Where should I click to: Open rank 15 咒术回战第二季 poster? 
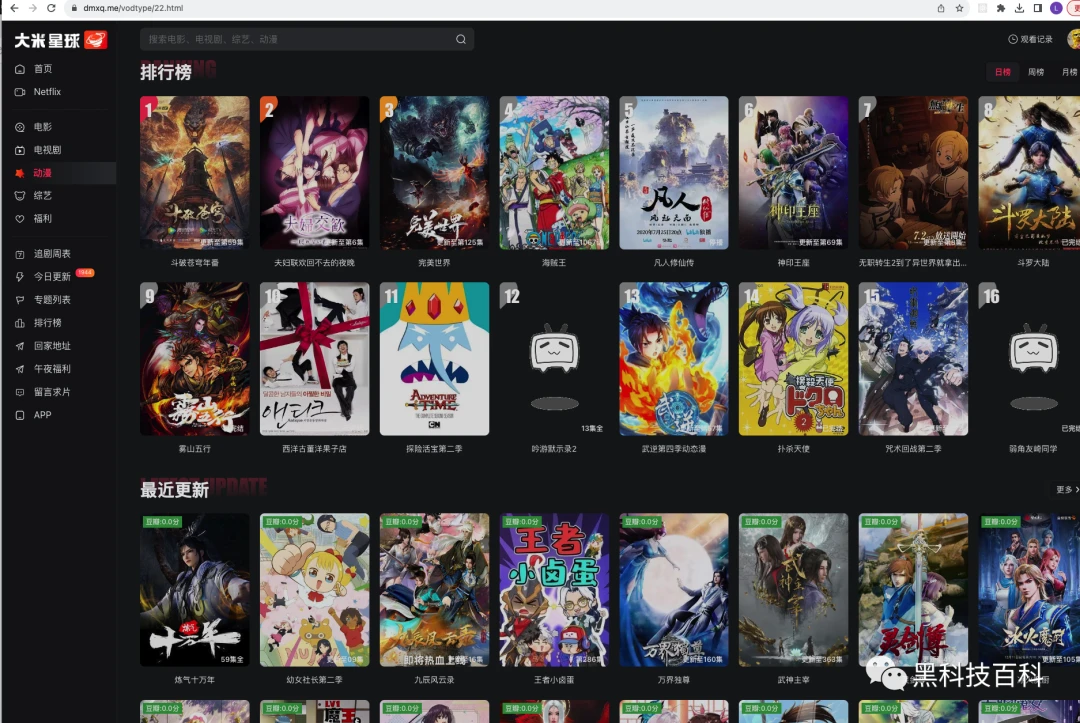pyautogui.click(x=913, y=359)
